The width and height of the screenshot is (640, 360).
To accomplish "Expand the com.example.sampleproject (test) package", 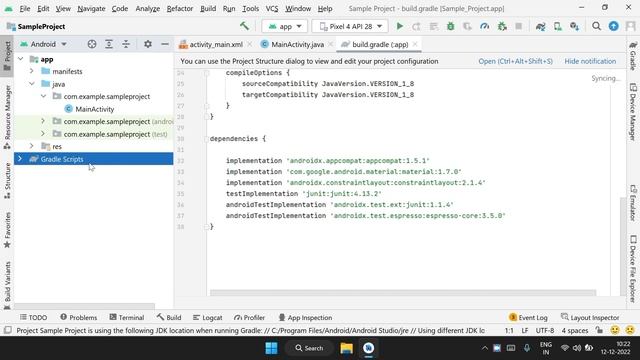I will [x=43, y=133].
